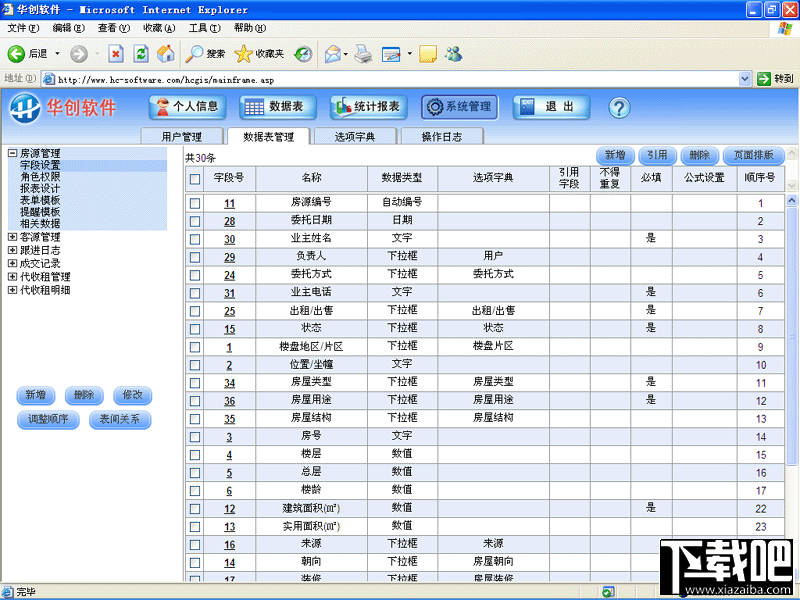Tick the select-all checkbox in table header
Viewport: 800px width, 600px height.
(195, 179)
